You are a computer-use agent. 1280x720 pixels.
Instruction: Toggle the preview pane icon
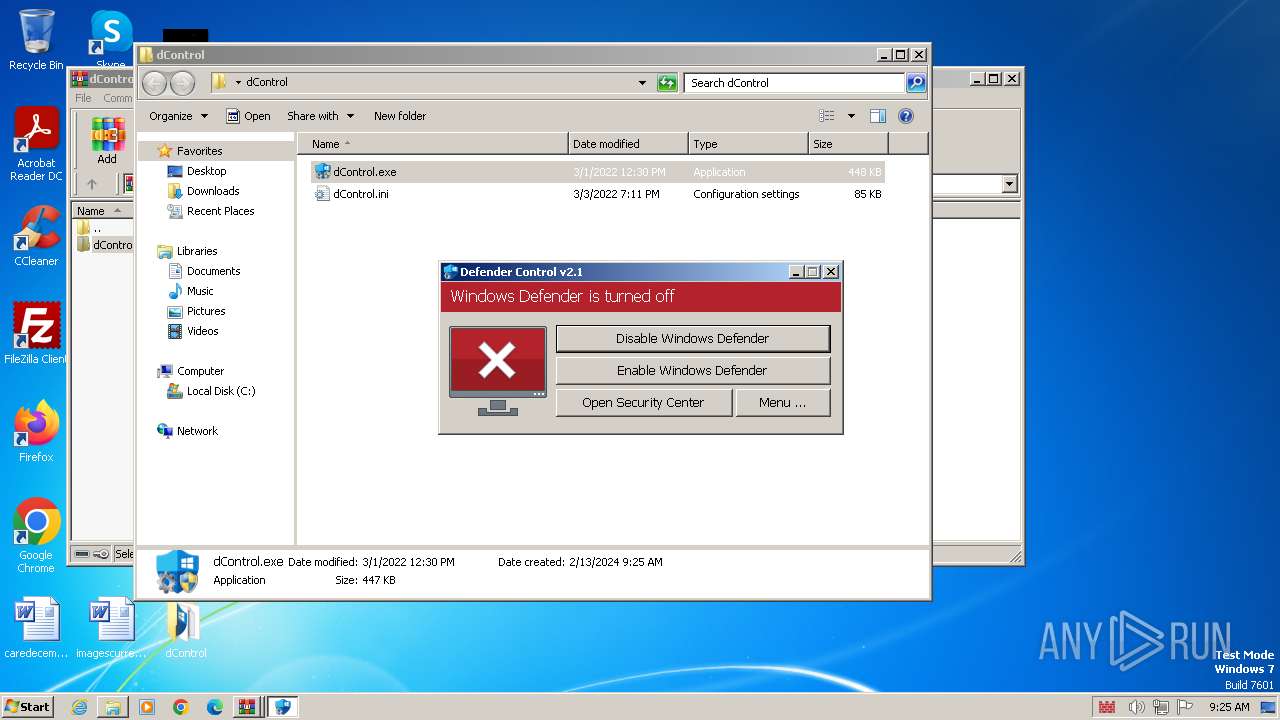pos(877,116)
